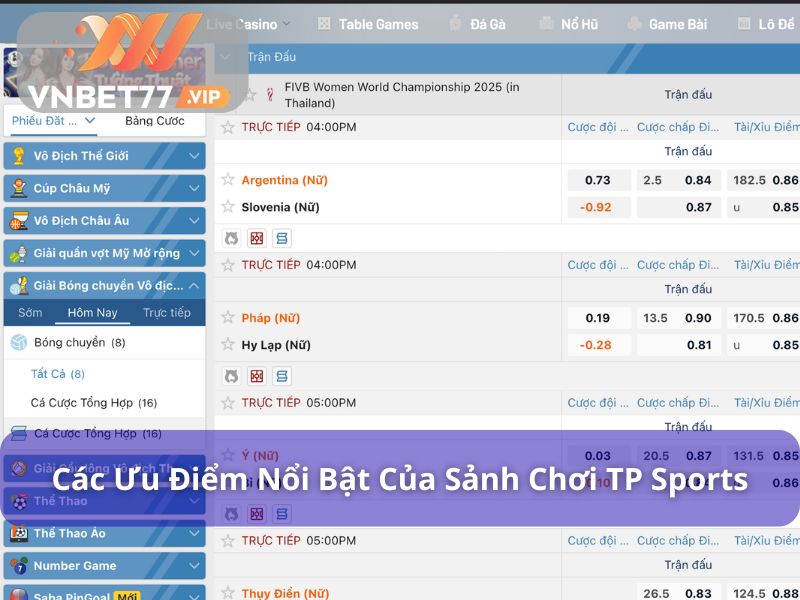Toggle the star on the TRỰC TIẾP row above Argentina
Viewport: 800px width, 600px height.
(x=228, y=127)
